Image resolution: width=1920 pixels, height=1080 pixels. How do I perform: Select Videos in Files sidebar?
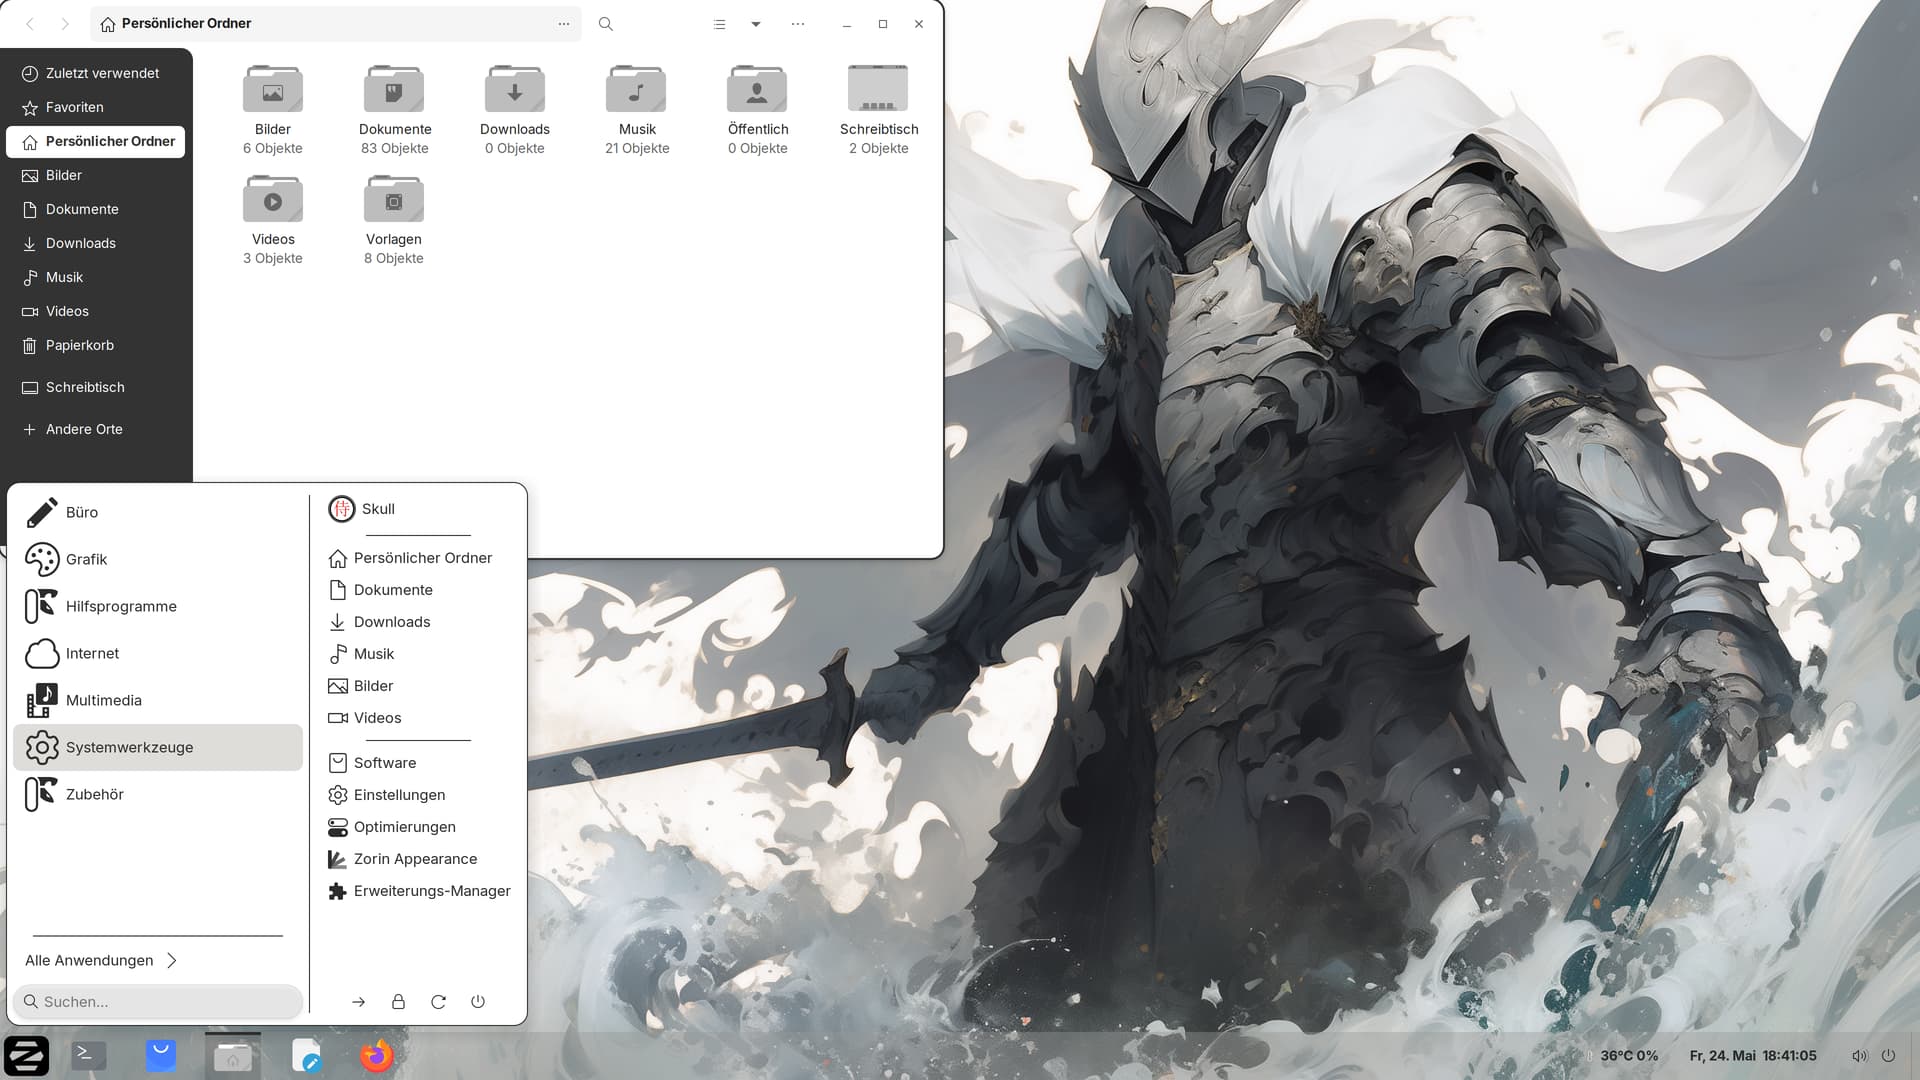click(x=96, y=311)
